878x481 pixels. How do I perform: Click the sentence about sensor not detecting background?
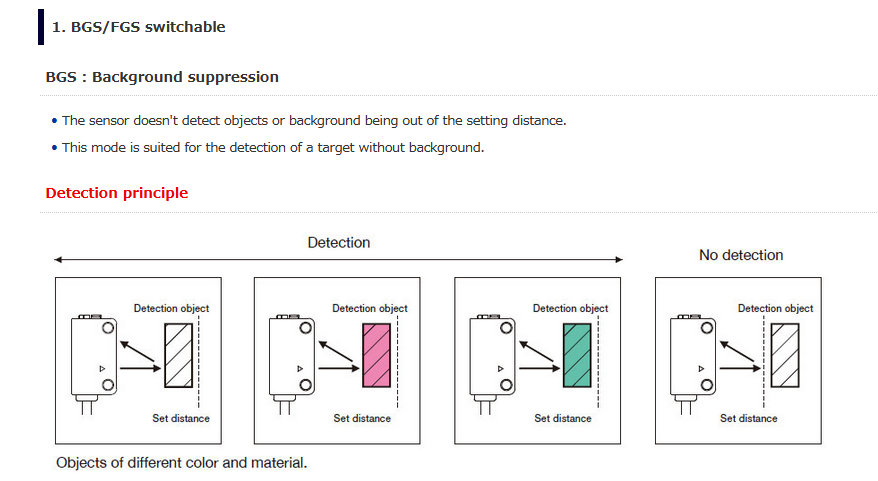[314, 121]
